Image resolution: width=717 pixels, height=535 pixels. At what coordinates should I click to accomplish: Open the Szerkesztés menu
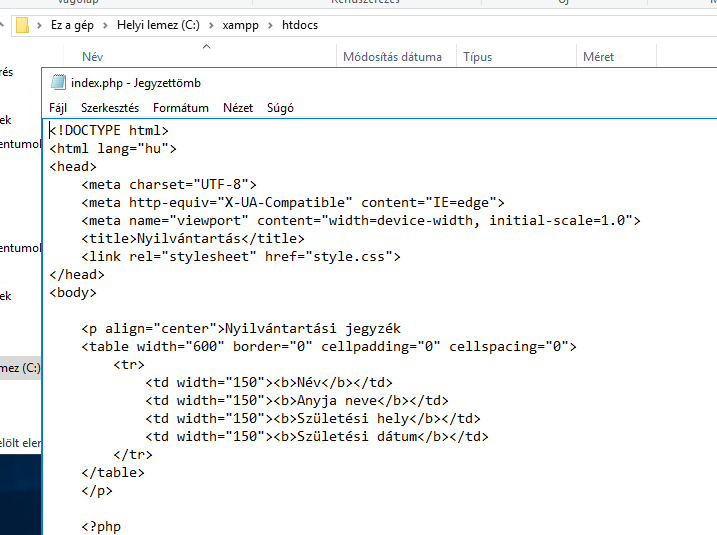[x=110, y=108]
